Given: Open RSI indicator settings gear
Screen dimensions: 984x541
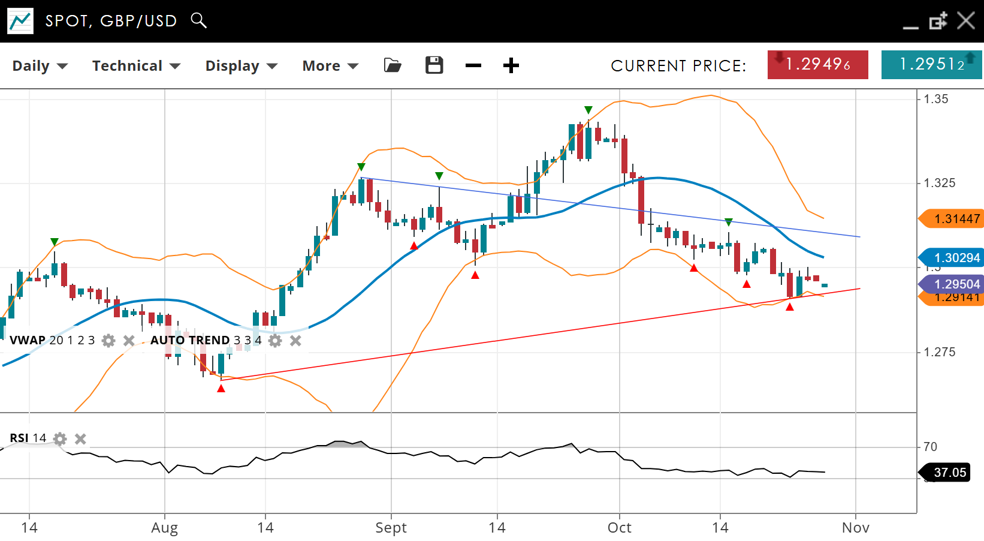Looking at the screenshot, I should point(60,439).
